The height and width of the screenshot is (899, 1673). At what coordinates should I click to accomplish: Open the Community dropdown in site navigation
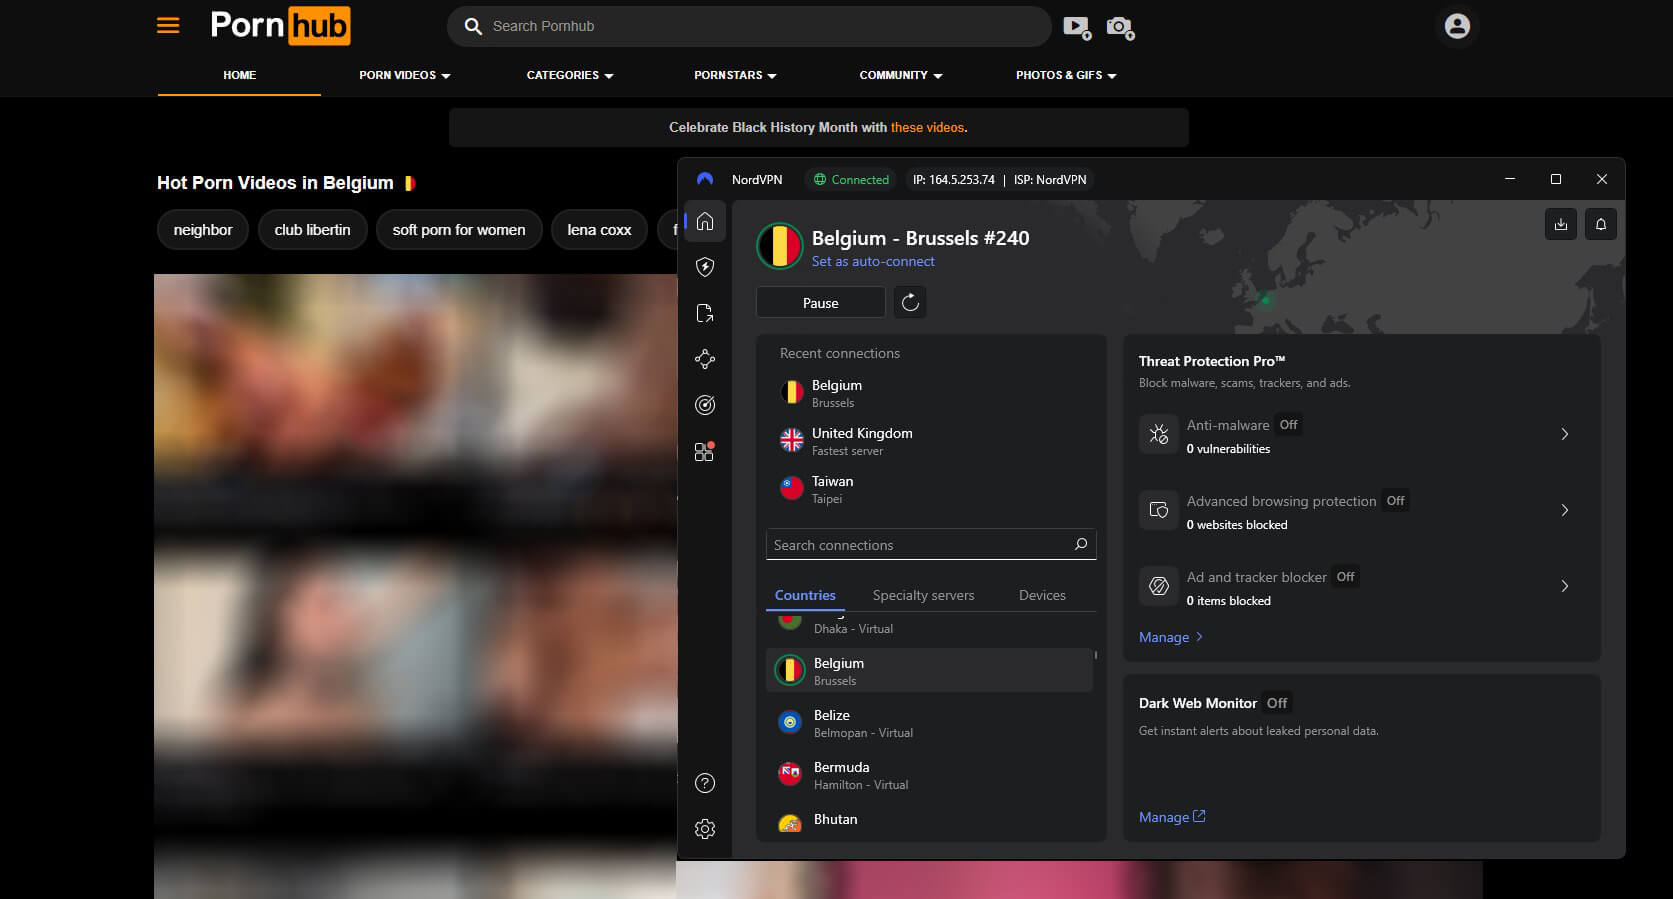(901, 75)
